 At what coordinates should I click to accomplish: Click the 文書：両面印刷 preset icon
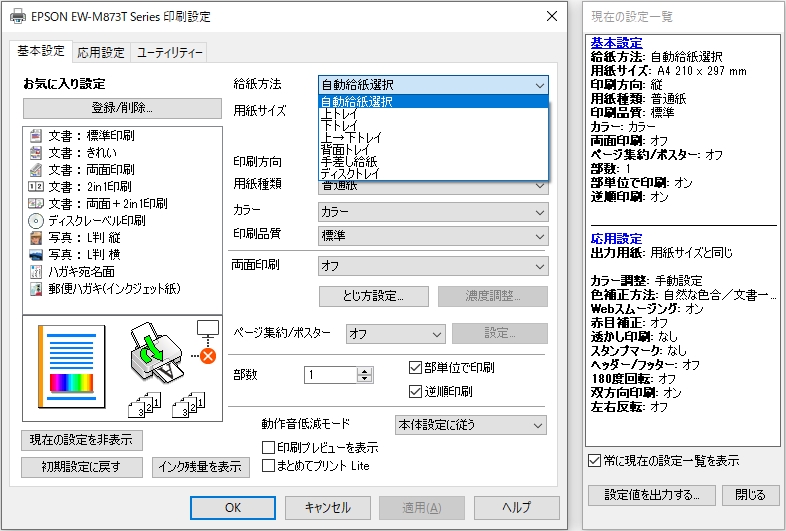pyautogui.click(x=36, y=170)
